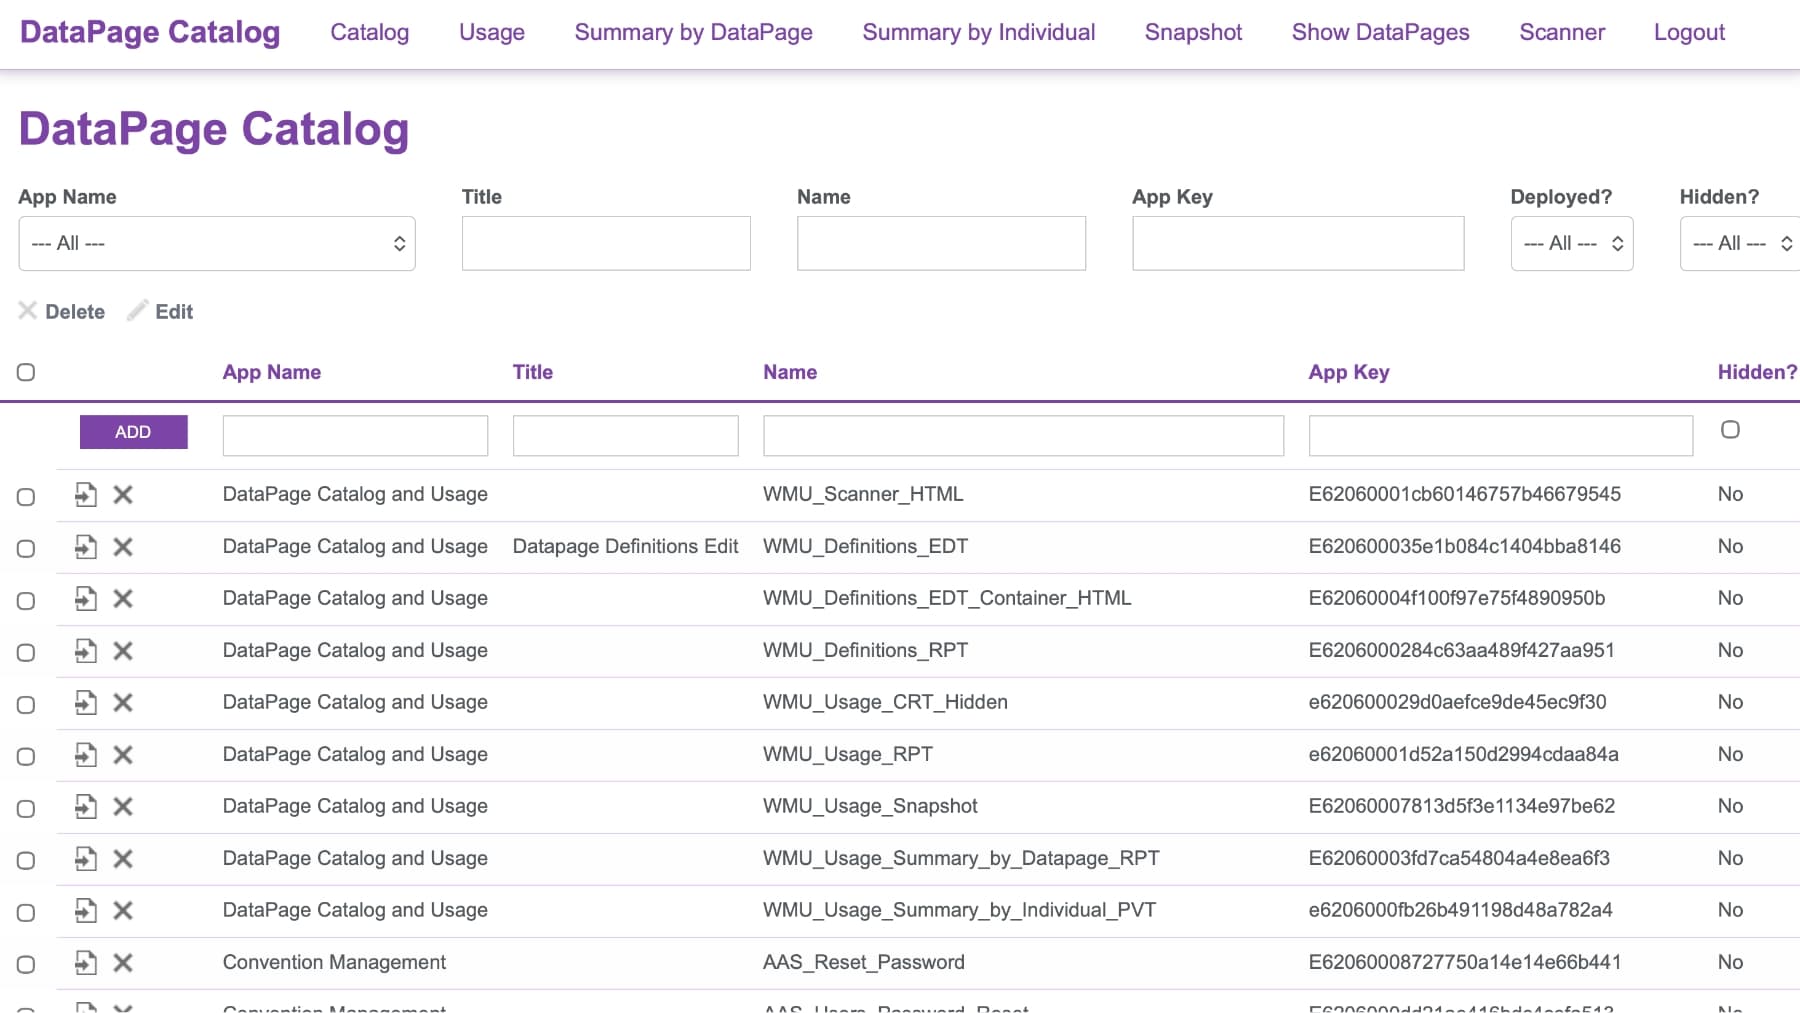Viewport: 1800px width, 1013px height.
Task: Click the 'Convention Management' cell in AAS_Reset_Password row
Action: 334,962
